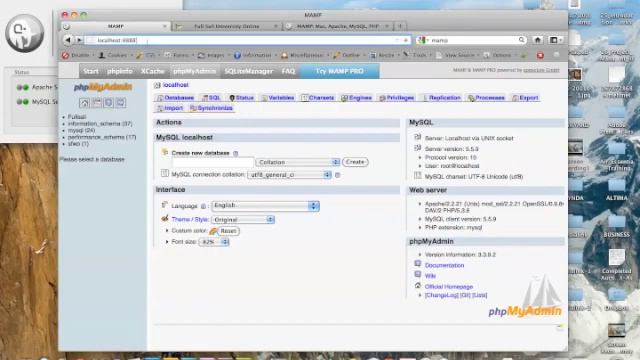The image size is (640, 360).
Task: Expand the Font size option arrow
Action: coord(167,242)
